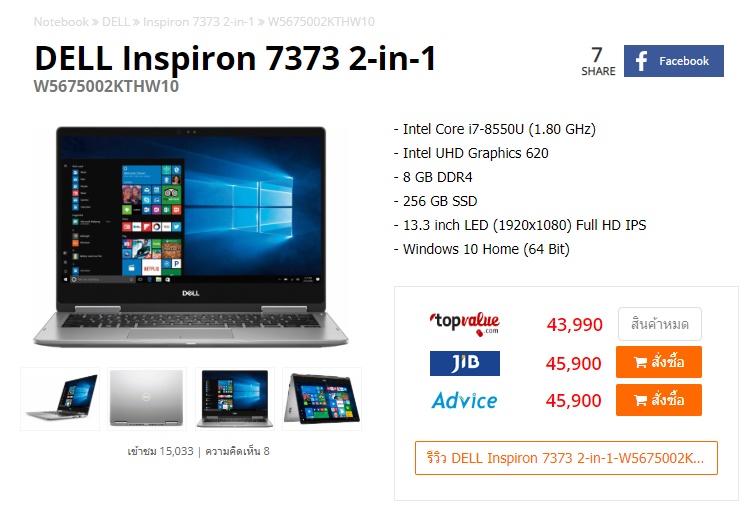This screenshot has height=511, width=746.
Task: Select the W5675002KTHW10 breadcrumb item
Action: [321, 22]
